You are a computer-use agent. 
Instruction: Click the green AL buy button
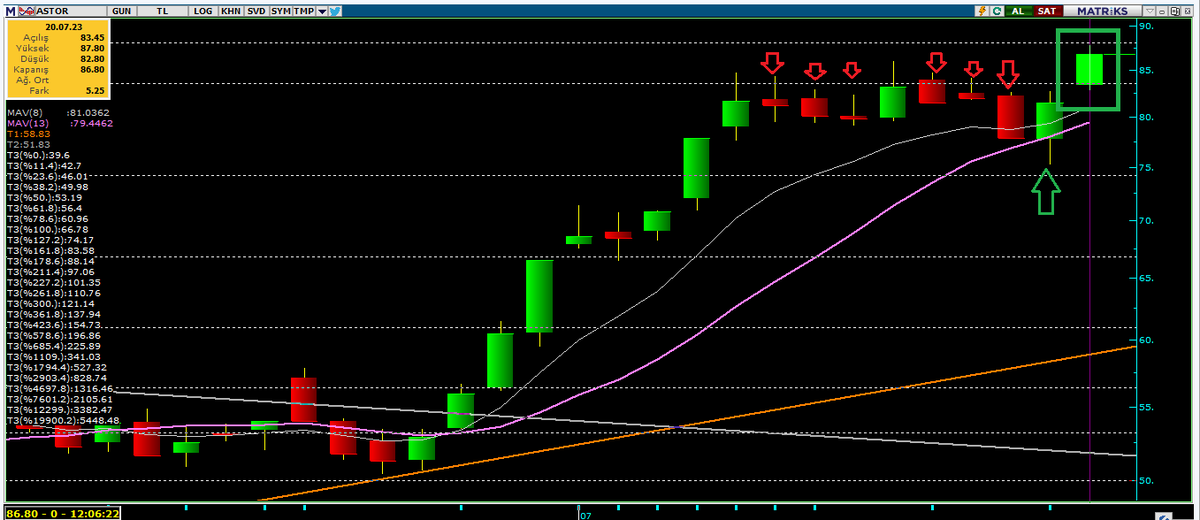(x=1018, y=10)
